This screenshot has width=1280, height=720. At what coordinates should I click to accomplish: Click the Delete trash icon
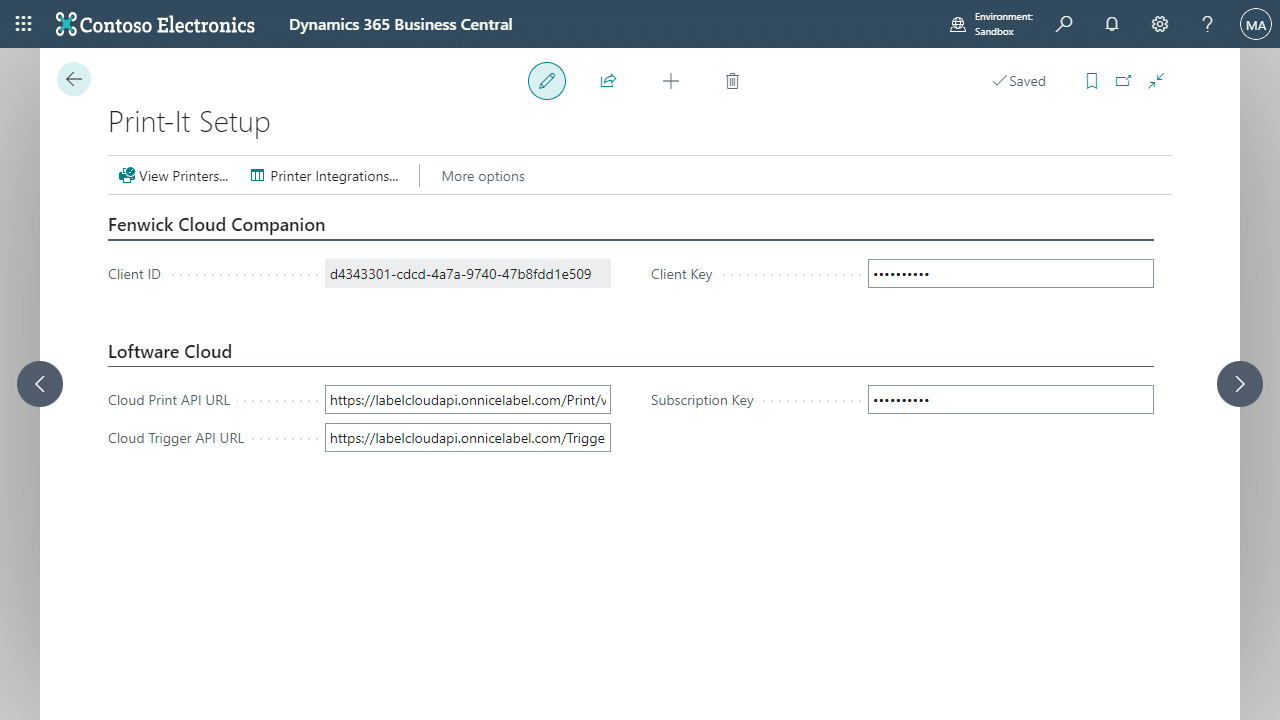tap(732, 81)
